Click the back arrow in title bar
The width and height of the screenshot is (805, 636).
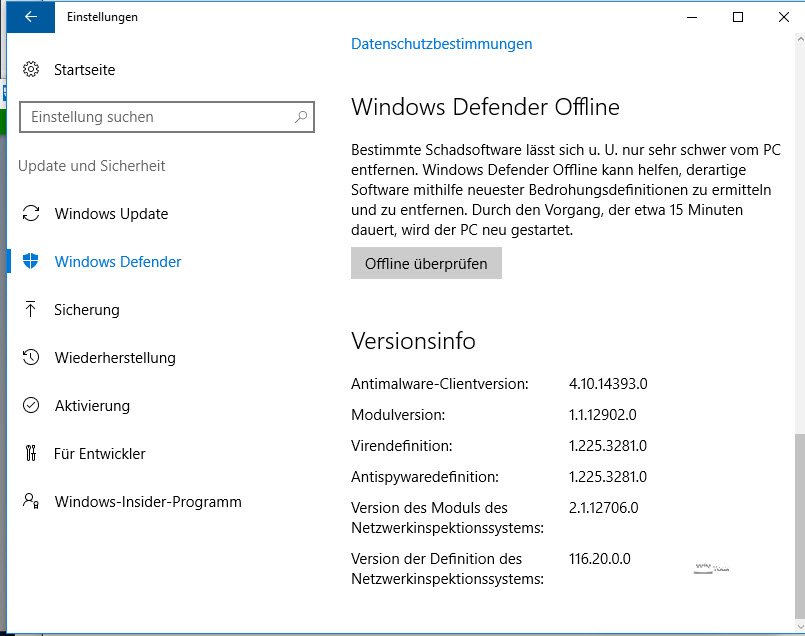click(30, 17)
